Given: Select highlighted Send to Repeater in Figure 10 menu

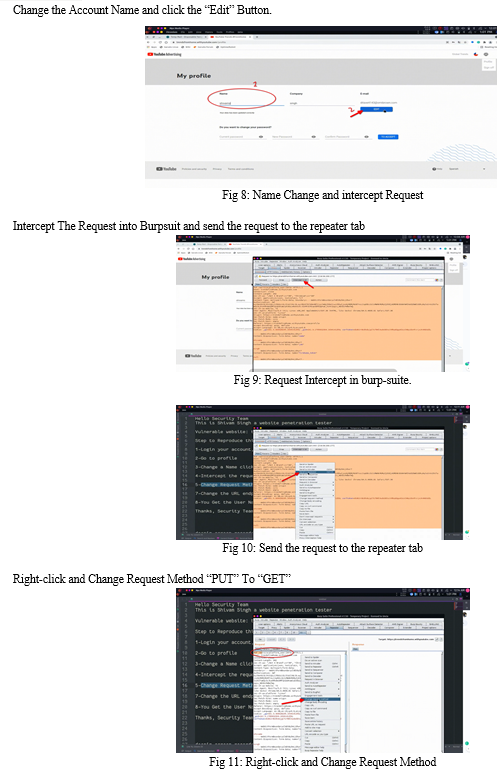Looking at the screenshot, I should pos(316,472).
